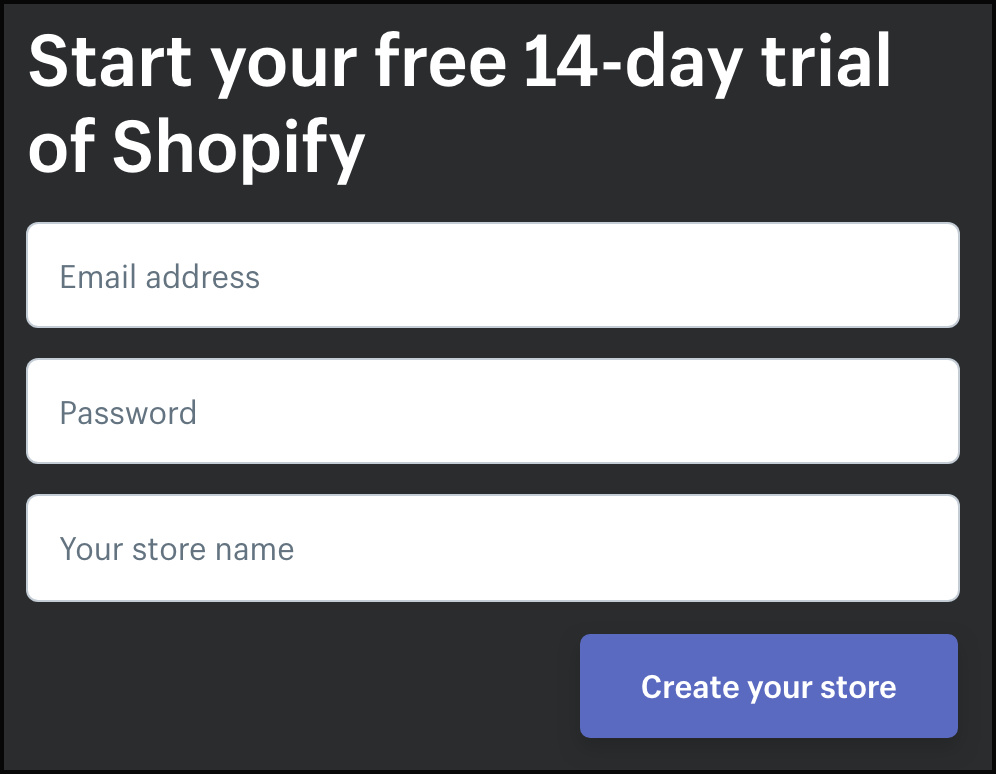The image size is (996, 774).
Task: Click the word Shopify in the heading
Action: coord(238,146)
